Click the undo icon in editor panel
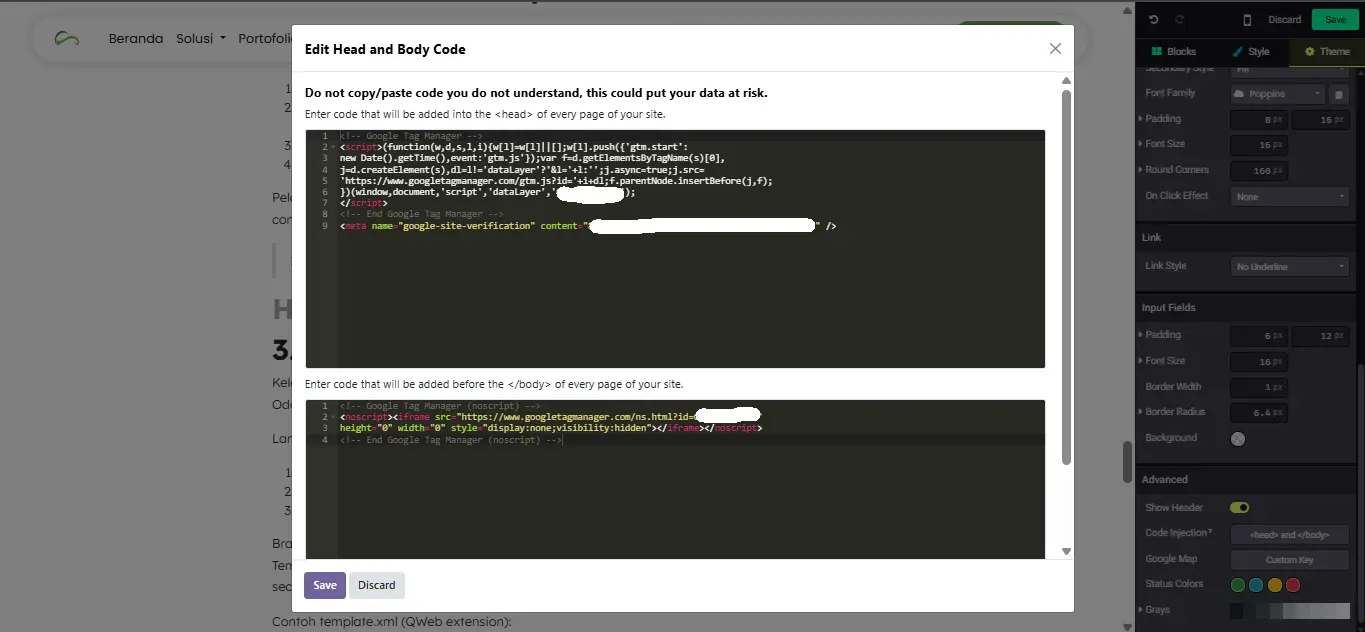 tap(1154, 19)
